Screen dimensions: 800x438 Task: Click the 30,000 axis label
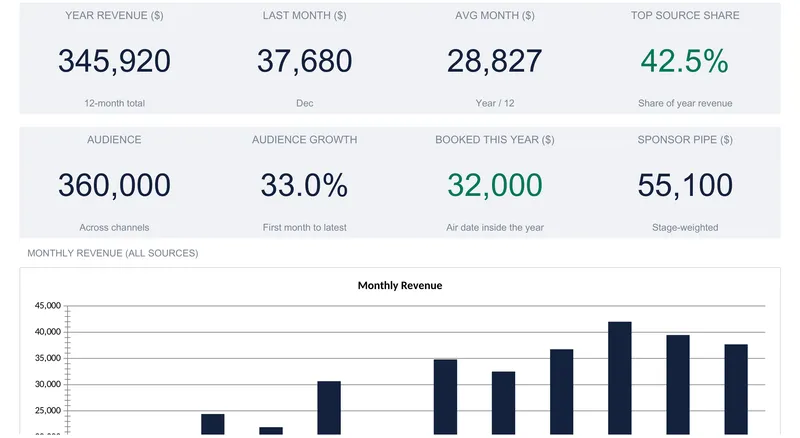click(x=47, y=384)
